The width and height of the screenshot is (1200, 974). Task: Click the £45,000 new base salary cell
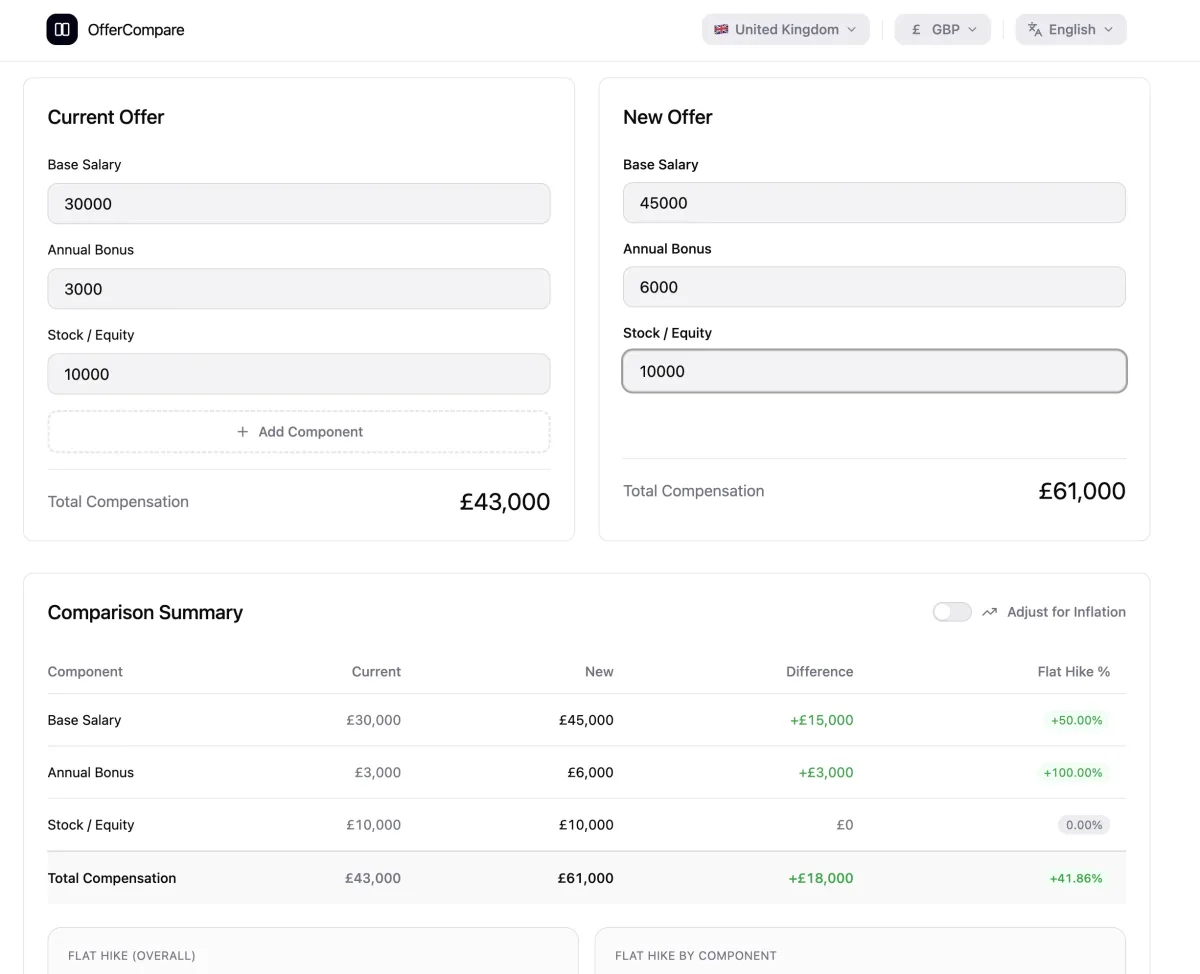click(x=586, y=720)
